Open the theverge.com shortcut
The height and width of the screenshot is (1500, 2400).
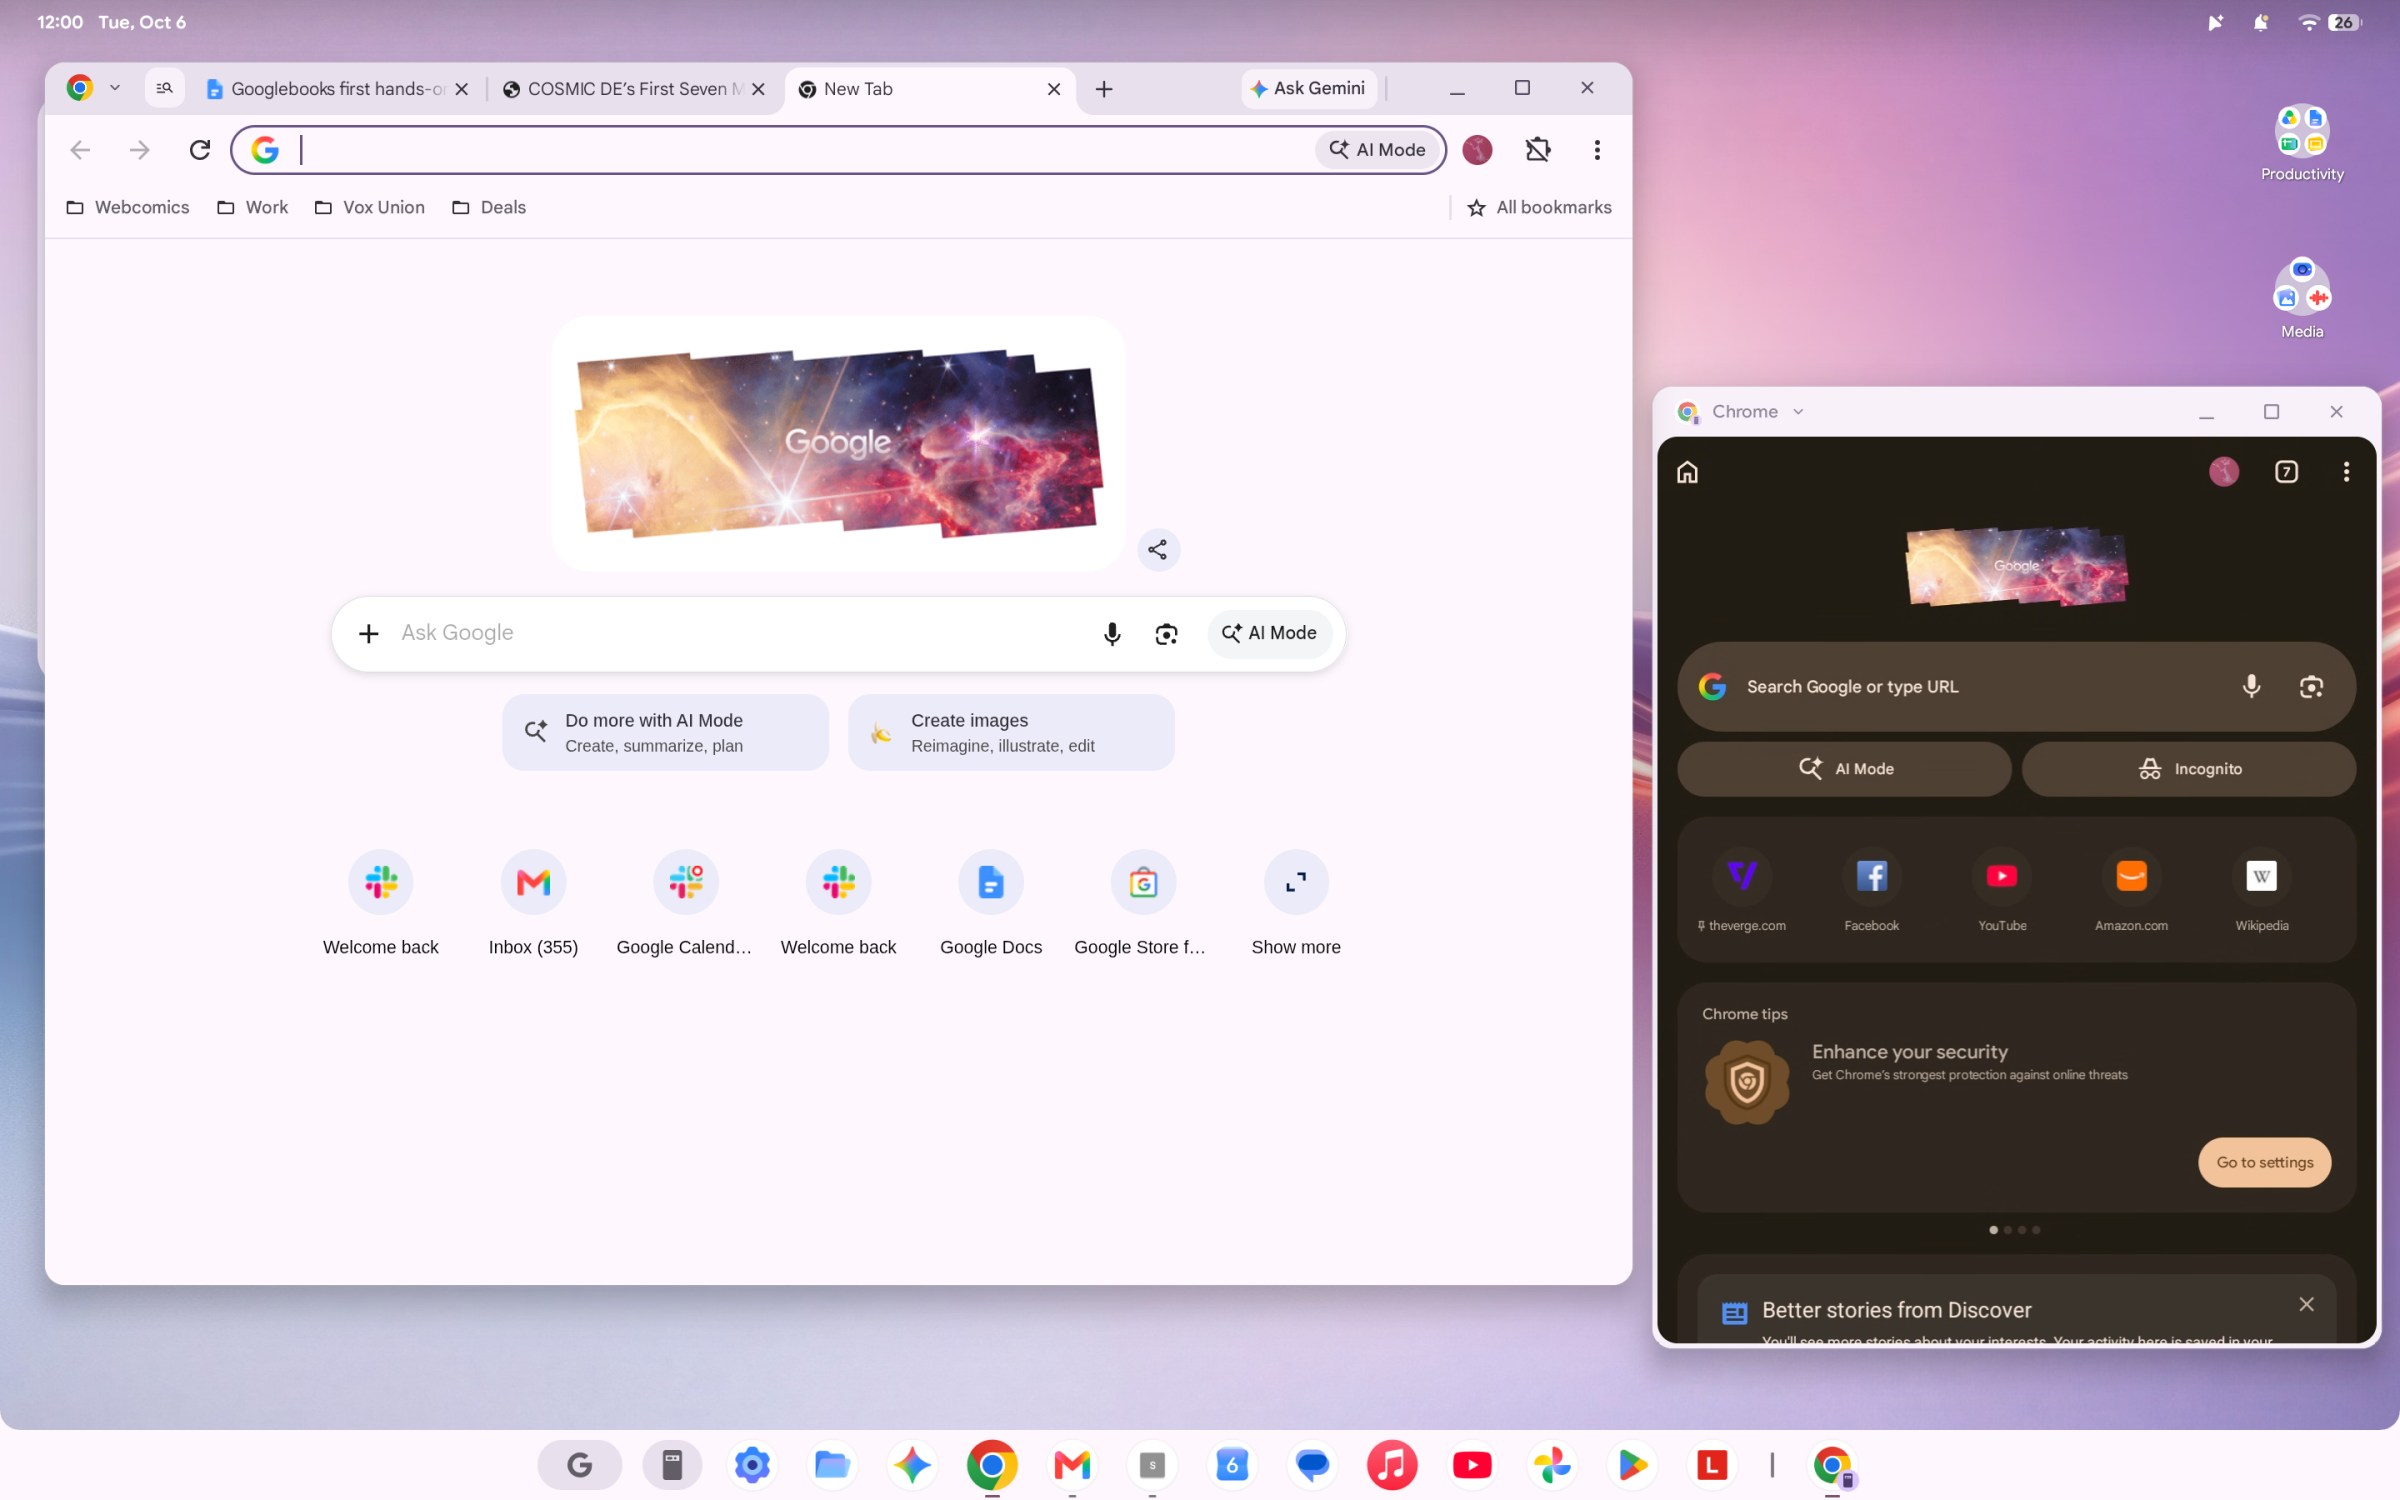coord(1741,889)
